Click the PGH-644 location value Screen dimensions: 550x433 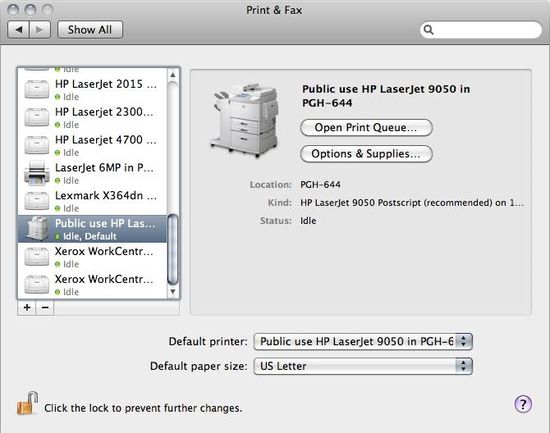coord(320,185)
